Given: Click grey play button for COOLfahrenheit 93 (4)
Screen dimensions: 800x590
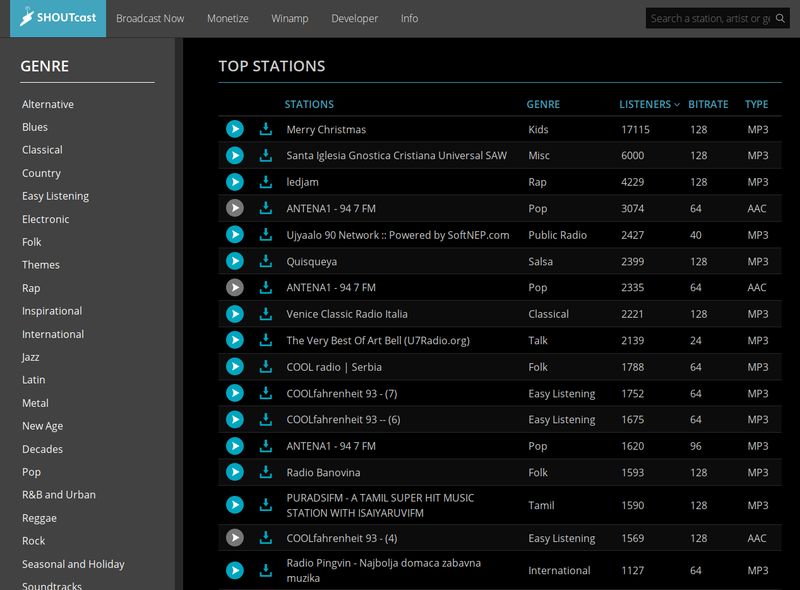Looking at the screenshot, I should (x=234, y=538).
